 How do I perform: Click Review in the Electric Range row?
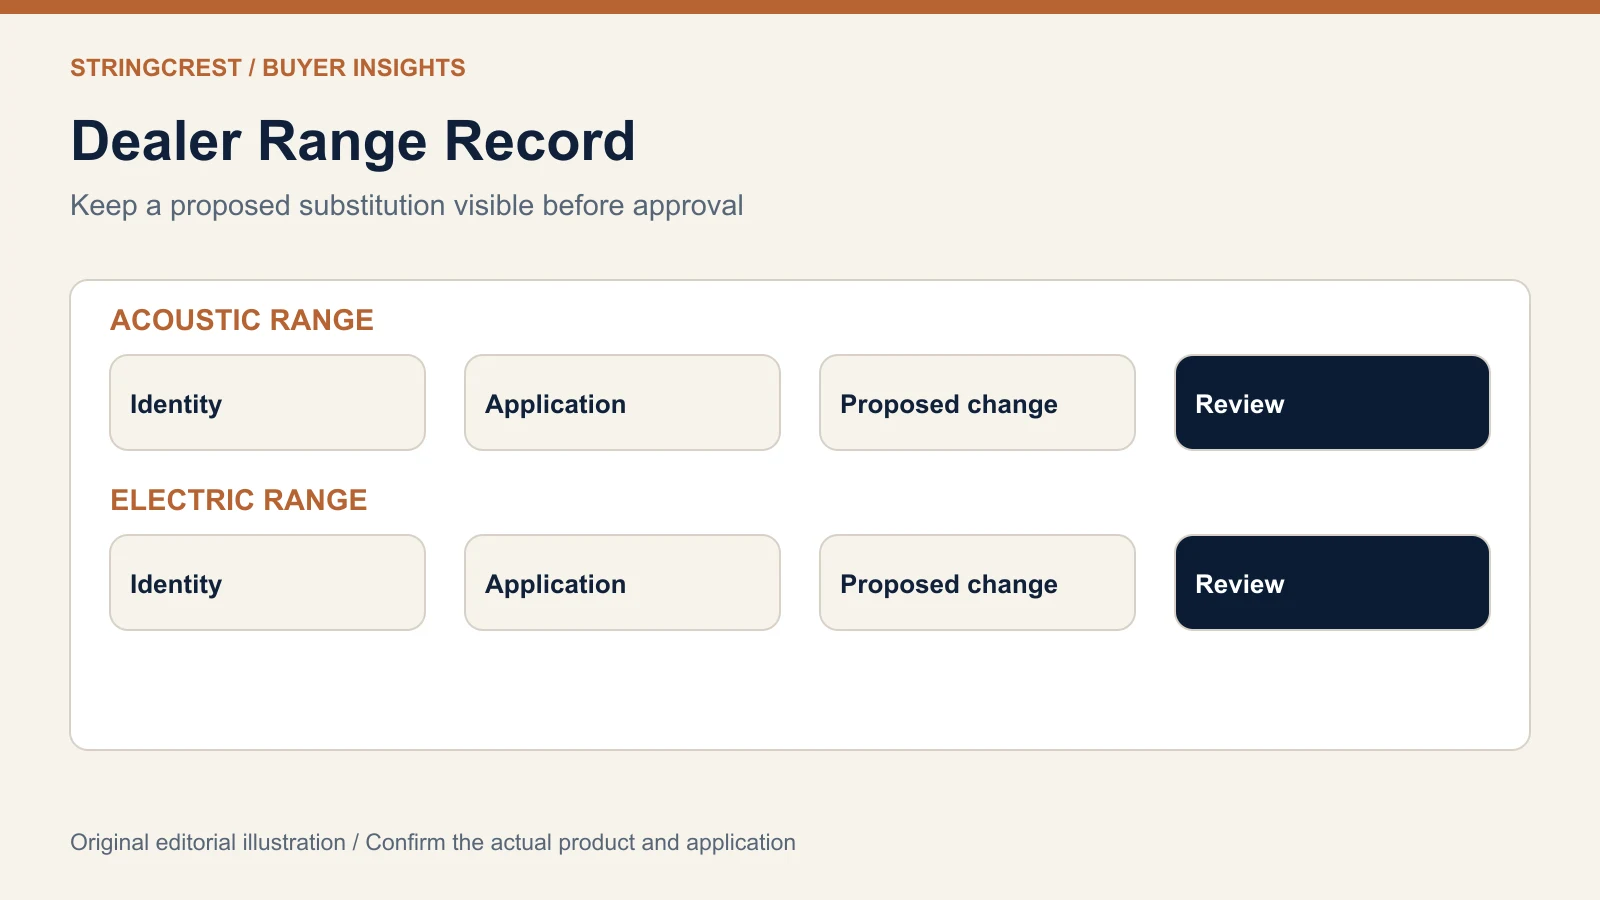click(1332, 583)
